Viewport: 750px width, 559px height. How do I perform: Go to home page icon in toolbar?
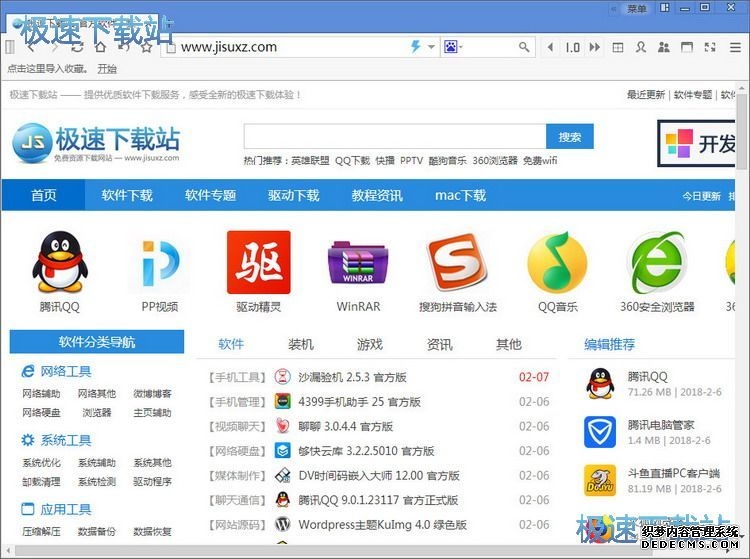[x=100, y=47]
